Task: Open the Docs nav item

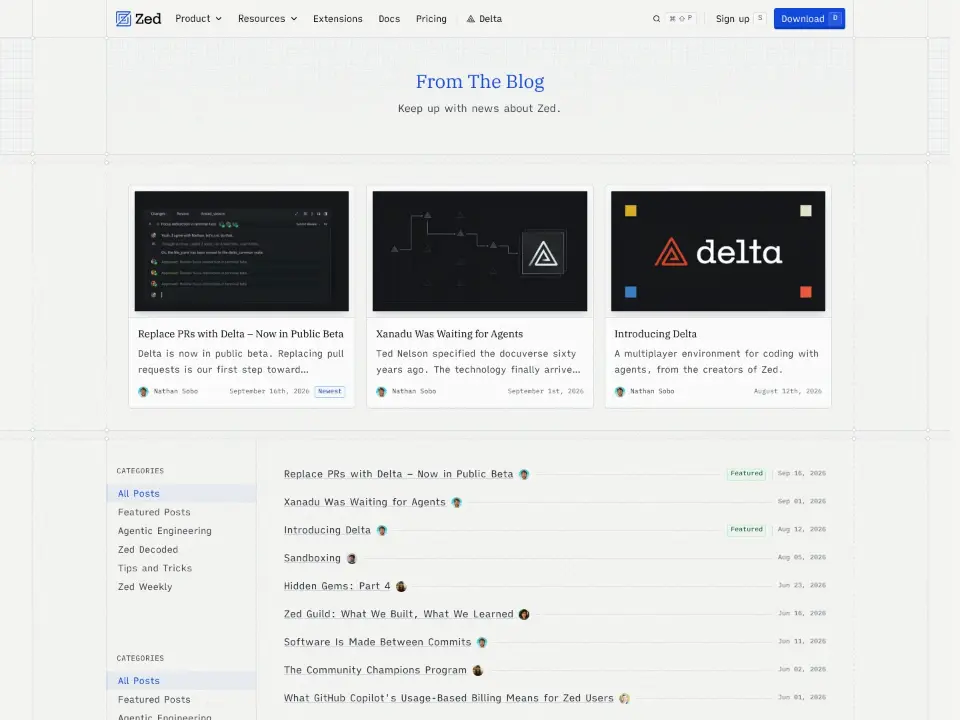Action: [389, 19]
